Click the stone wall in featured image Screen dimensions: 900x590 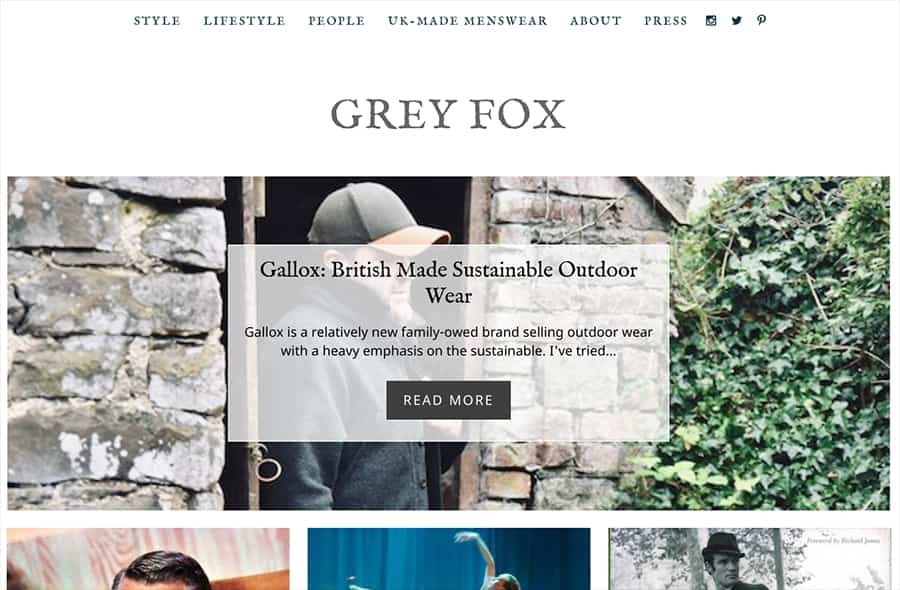[115, 344]
